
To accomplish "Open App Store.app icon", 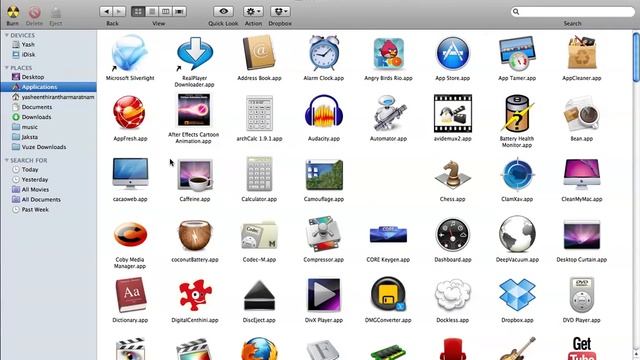I will point(453,53).
